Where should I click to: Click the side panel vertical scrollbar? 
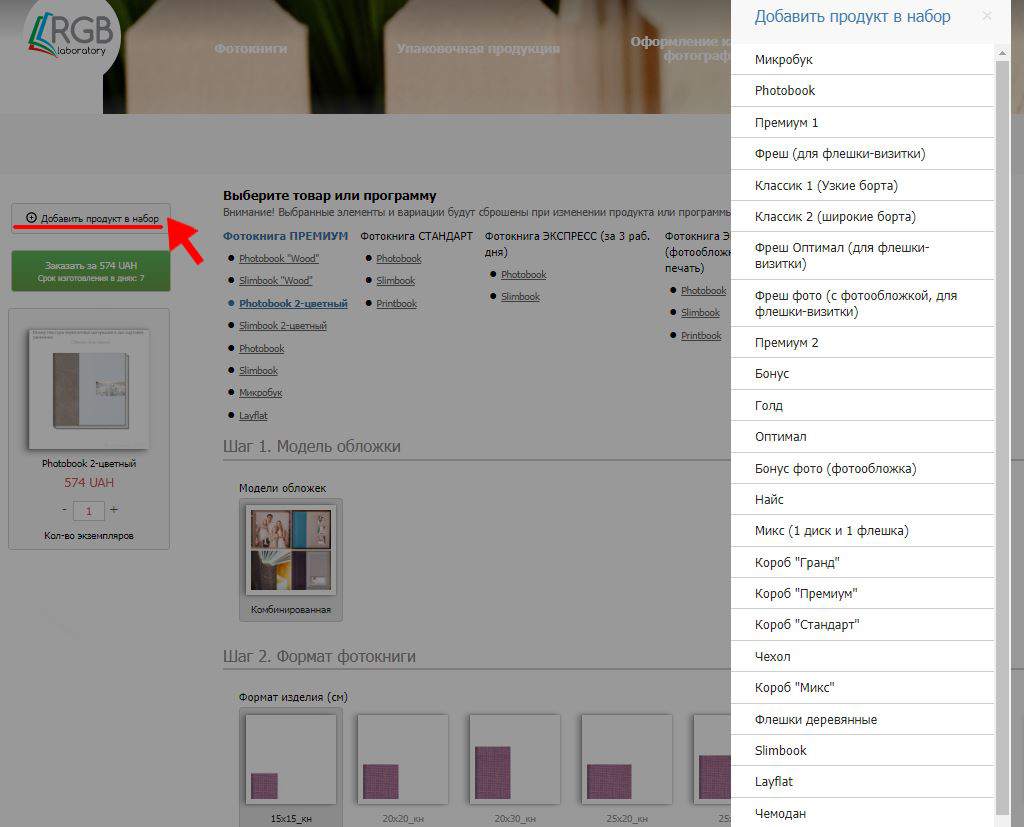pos(1002,400)
